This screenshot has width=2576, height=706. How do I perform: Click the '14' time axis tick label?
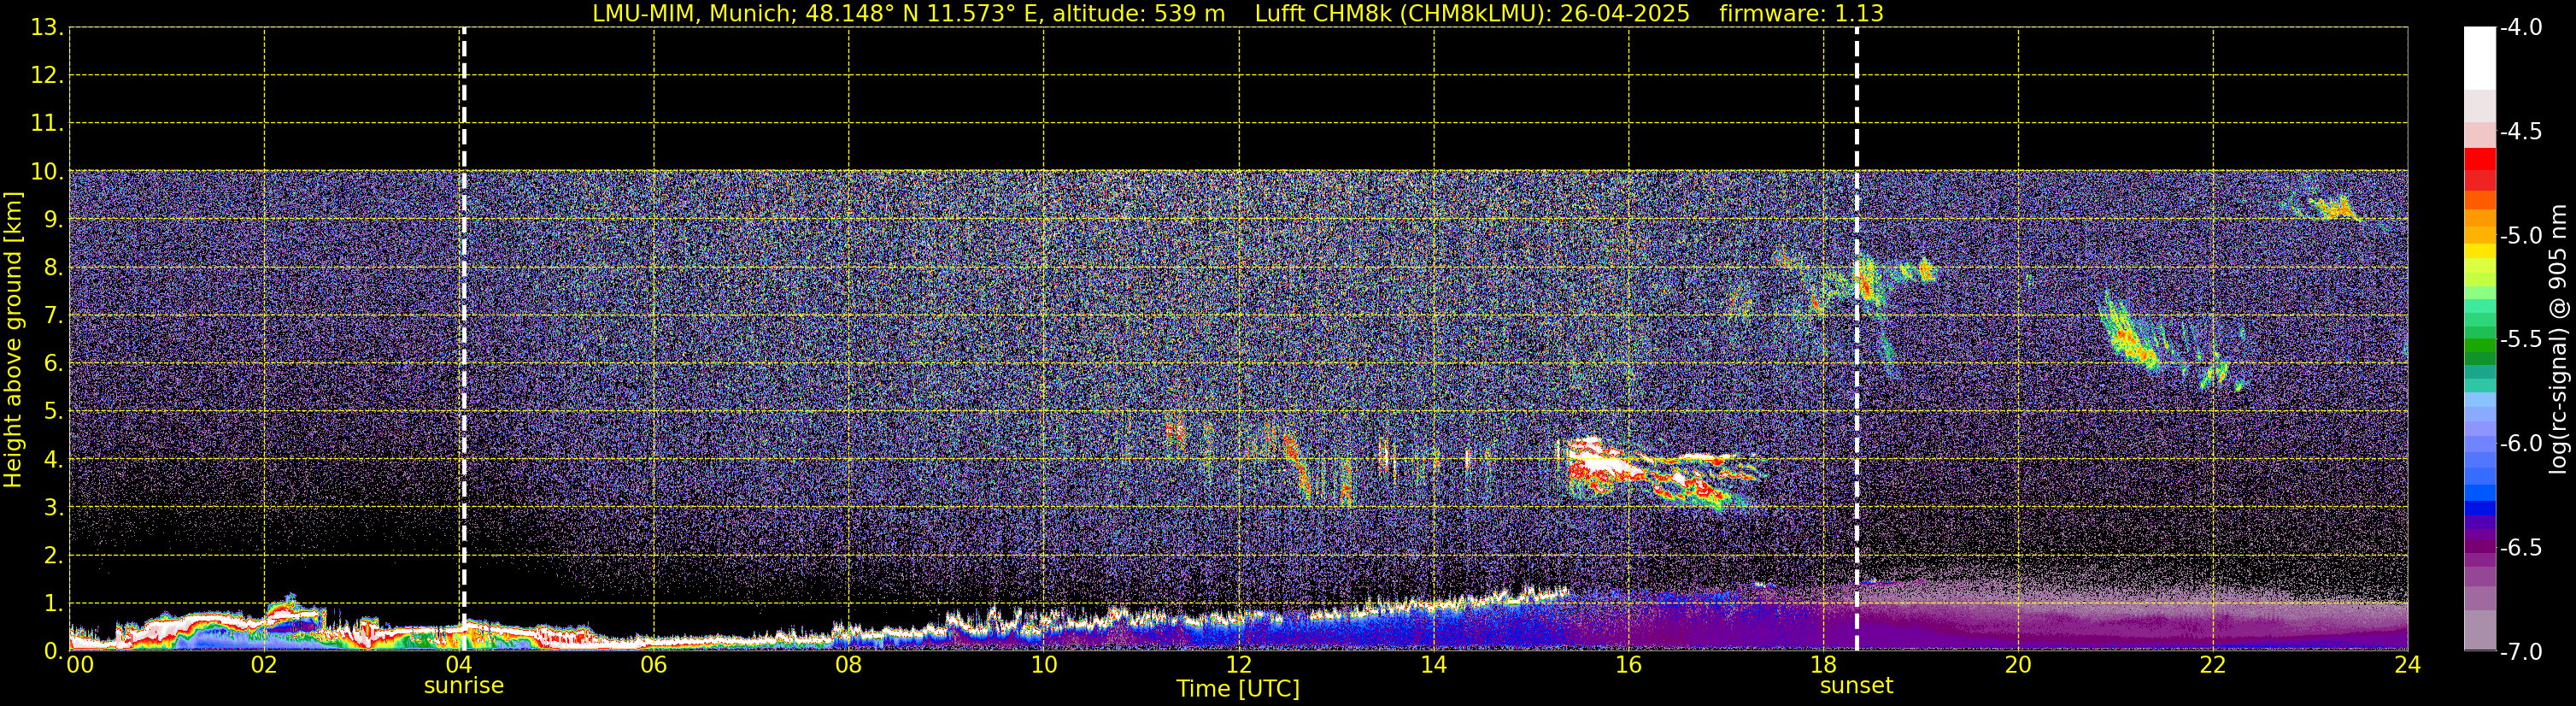[x=1434, y=665]
